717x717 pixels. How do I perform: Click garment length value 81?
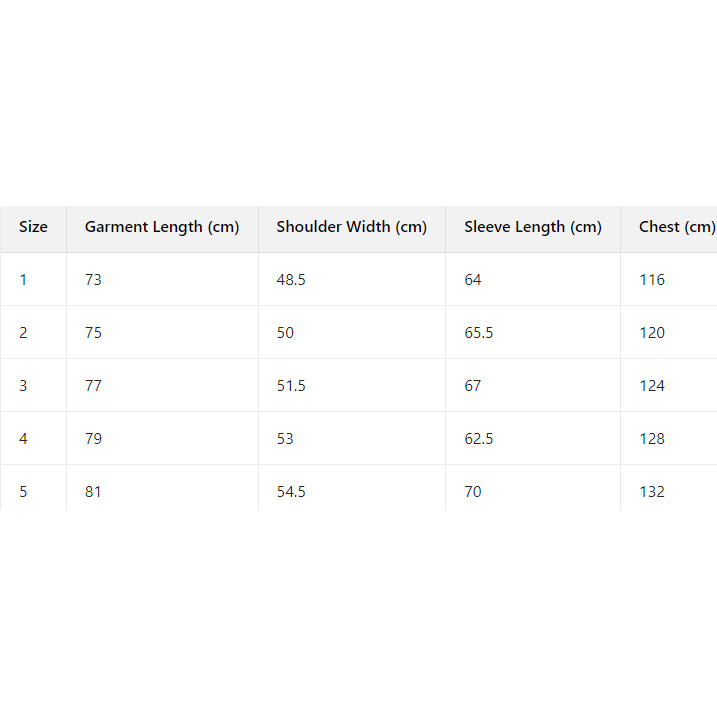pyautogui.click(x=93, y=492)
